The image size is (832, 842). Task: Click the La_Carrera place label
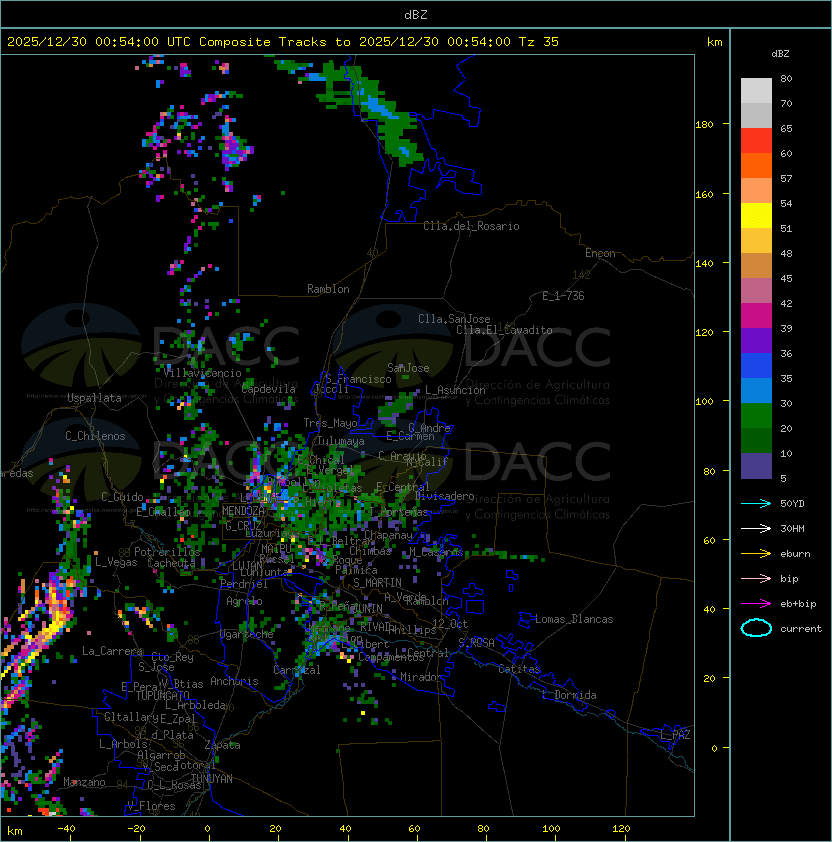[112, 651]
